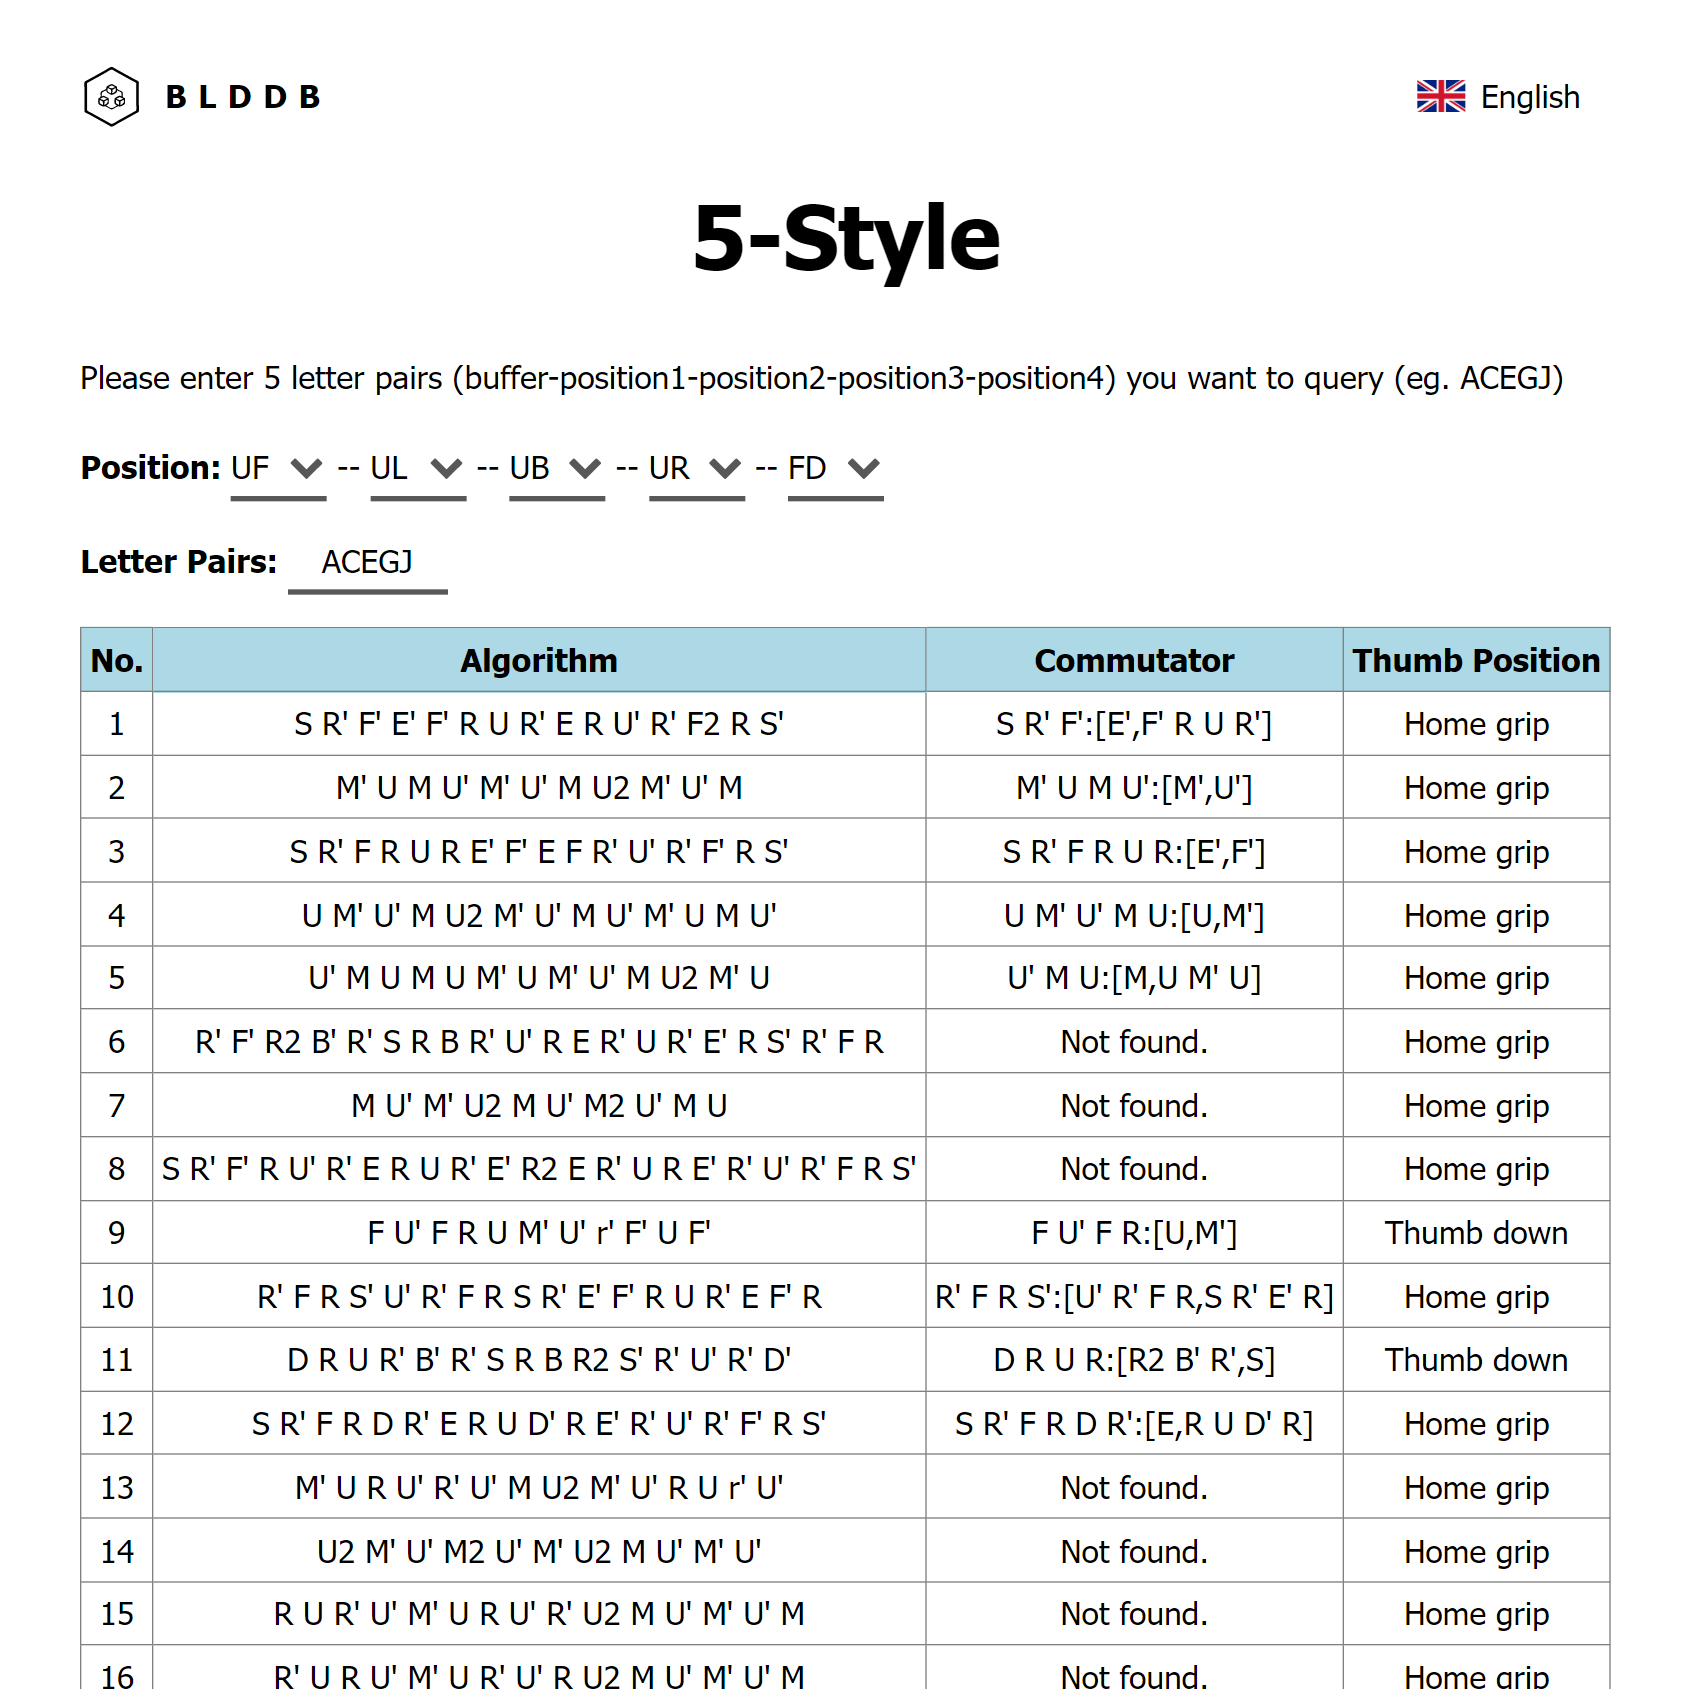This screenshot has height=1690, width=1690.
Task: Click the Thumb down cell in row 11
Action: (x=1475, y=1360)
